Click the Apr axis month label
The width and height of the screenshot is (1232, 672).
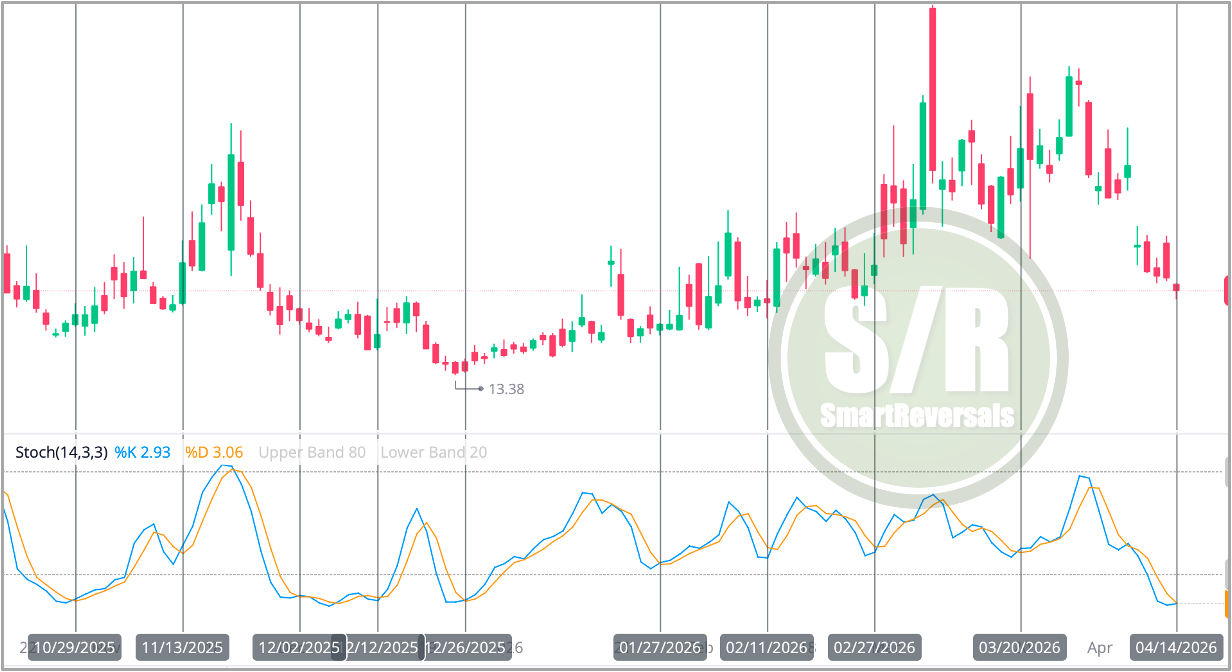click(x=1100, y=647)
